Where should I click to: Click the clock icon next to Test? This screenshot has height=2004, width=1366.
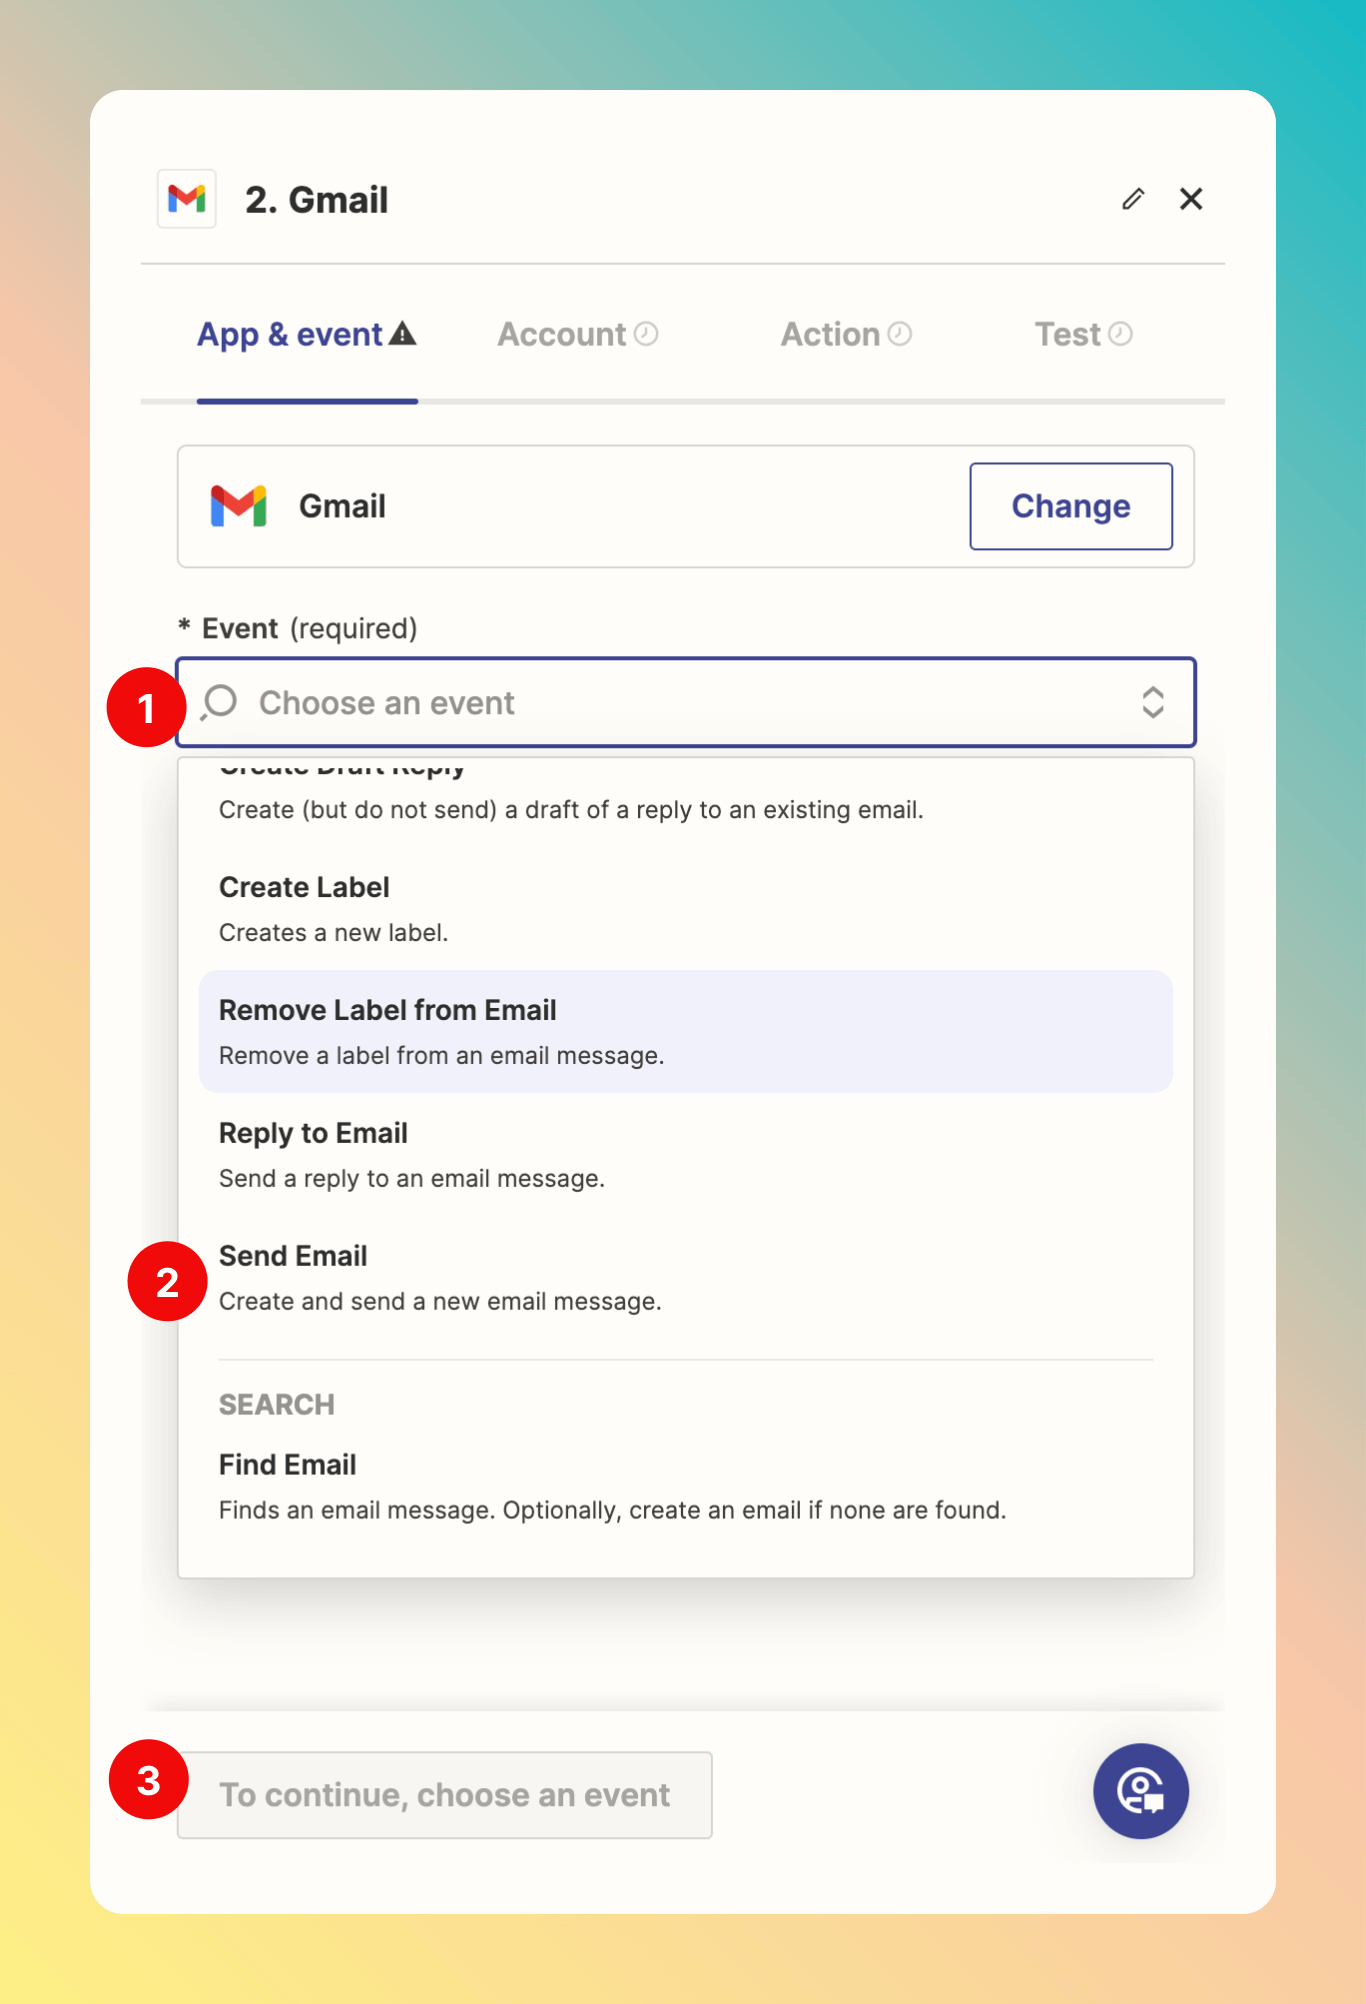(1121, 333)
